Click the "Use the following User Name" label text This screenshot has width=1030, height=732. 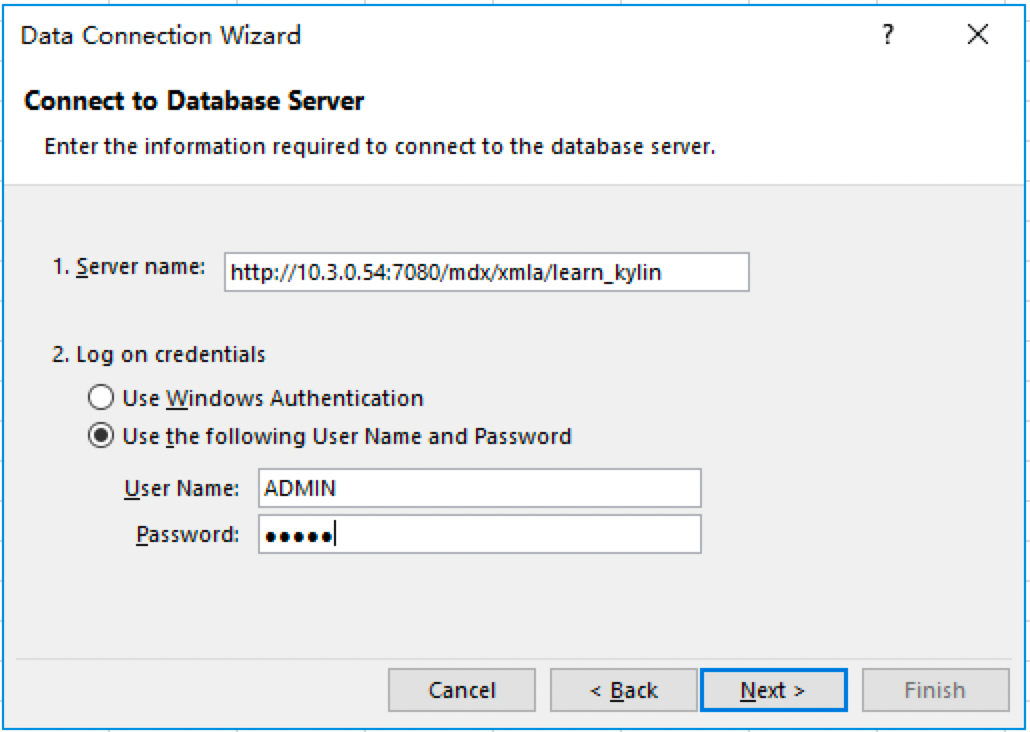pyautogui.click(x=347, y=436)
